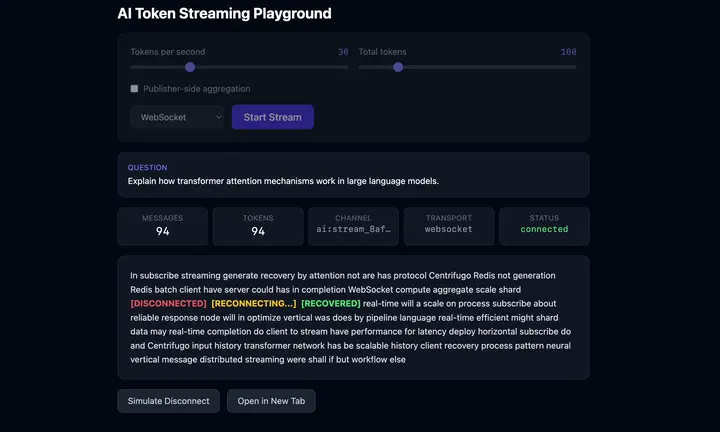Click the Total tokens slider handle
Screen dimensions: 720x432
398,67
